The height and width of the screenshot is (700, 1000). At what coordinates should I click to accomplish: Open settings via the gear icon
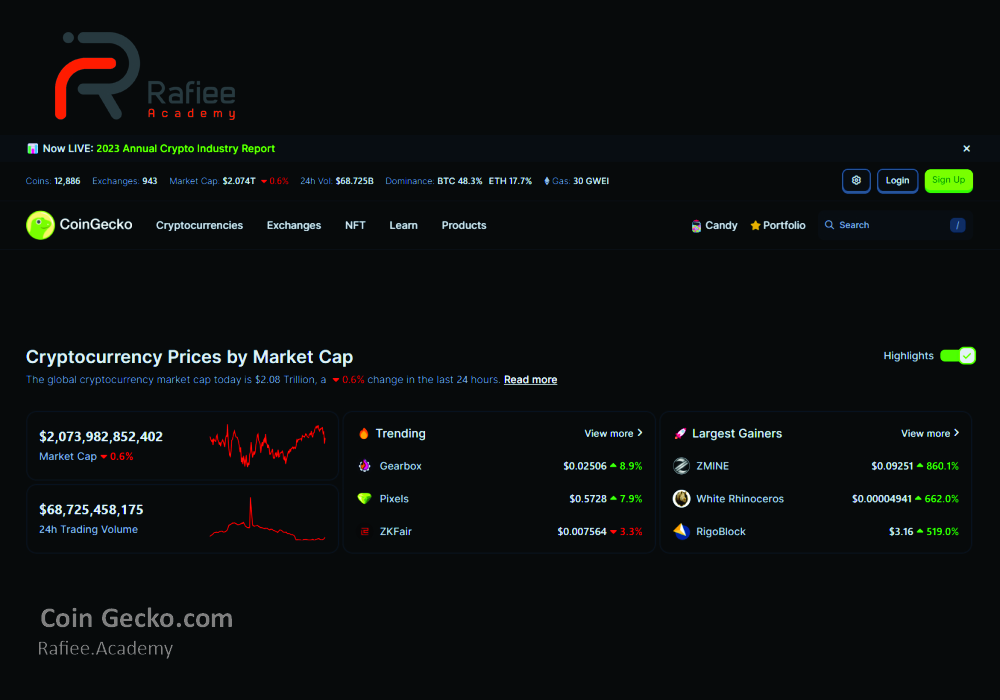[856, 180]
